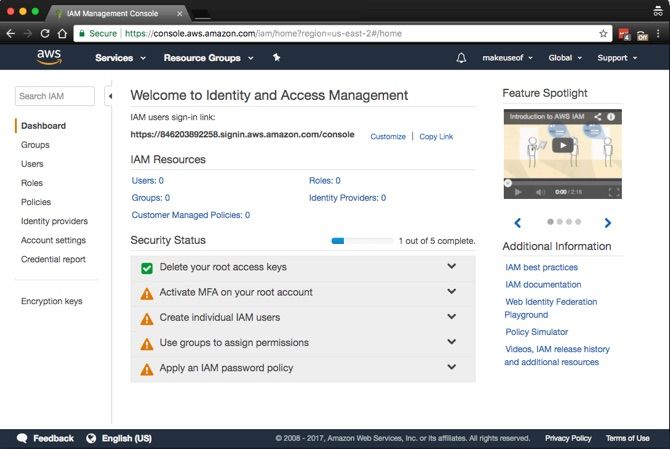Open the Global region dropdown
Screen dimensions: 670x449
point(565,58)
